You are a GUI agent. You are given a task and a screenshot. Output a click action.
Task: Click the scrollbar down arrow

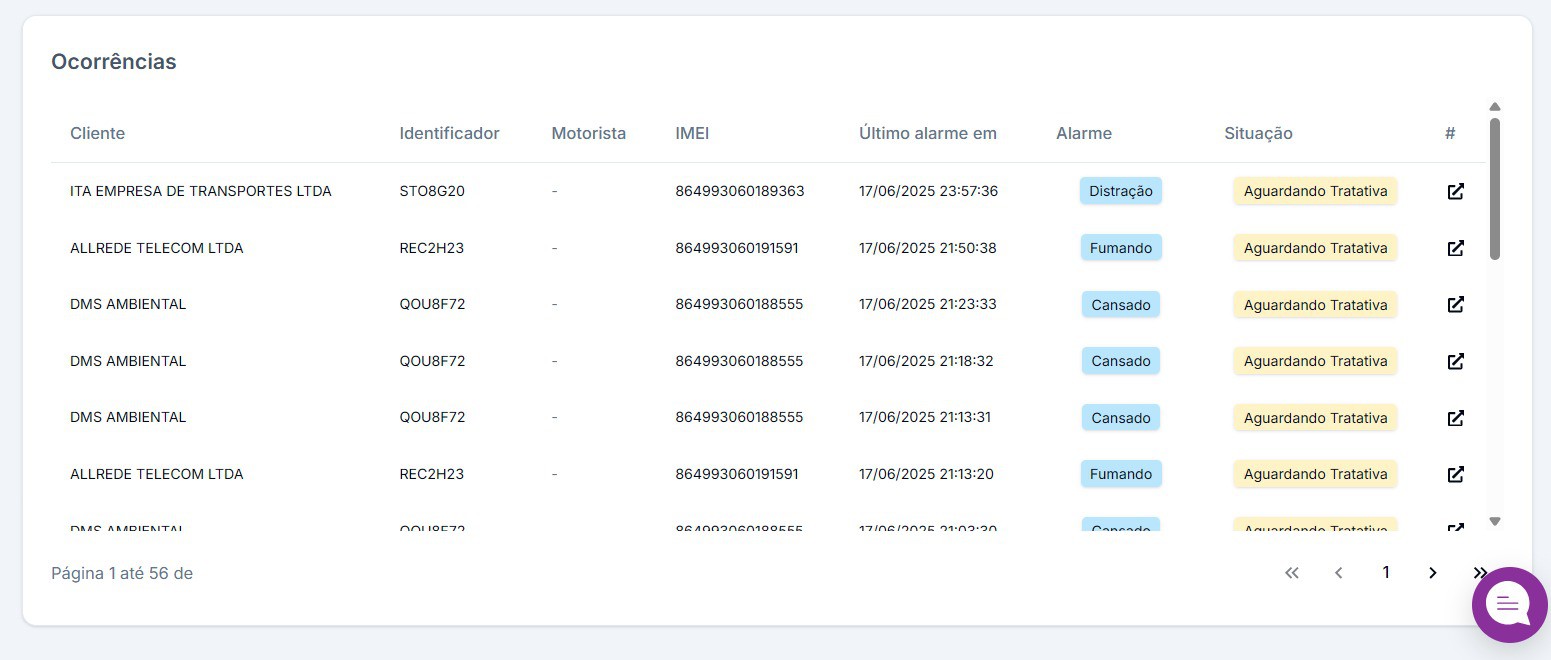click(x=1495, y=521)
